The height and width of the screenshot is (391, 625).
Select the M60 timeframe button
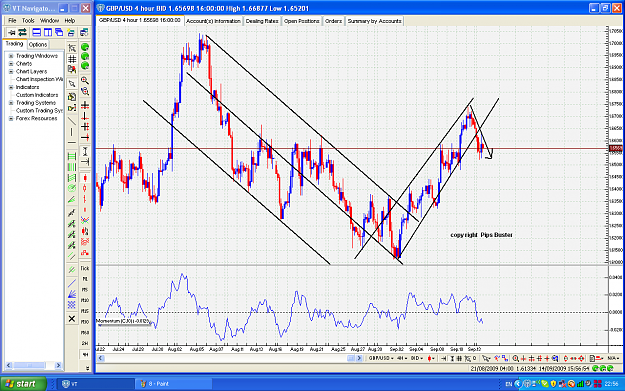[85, 332]
